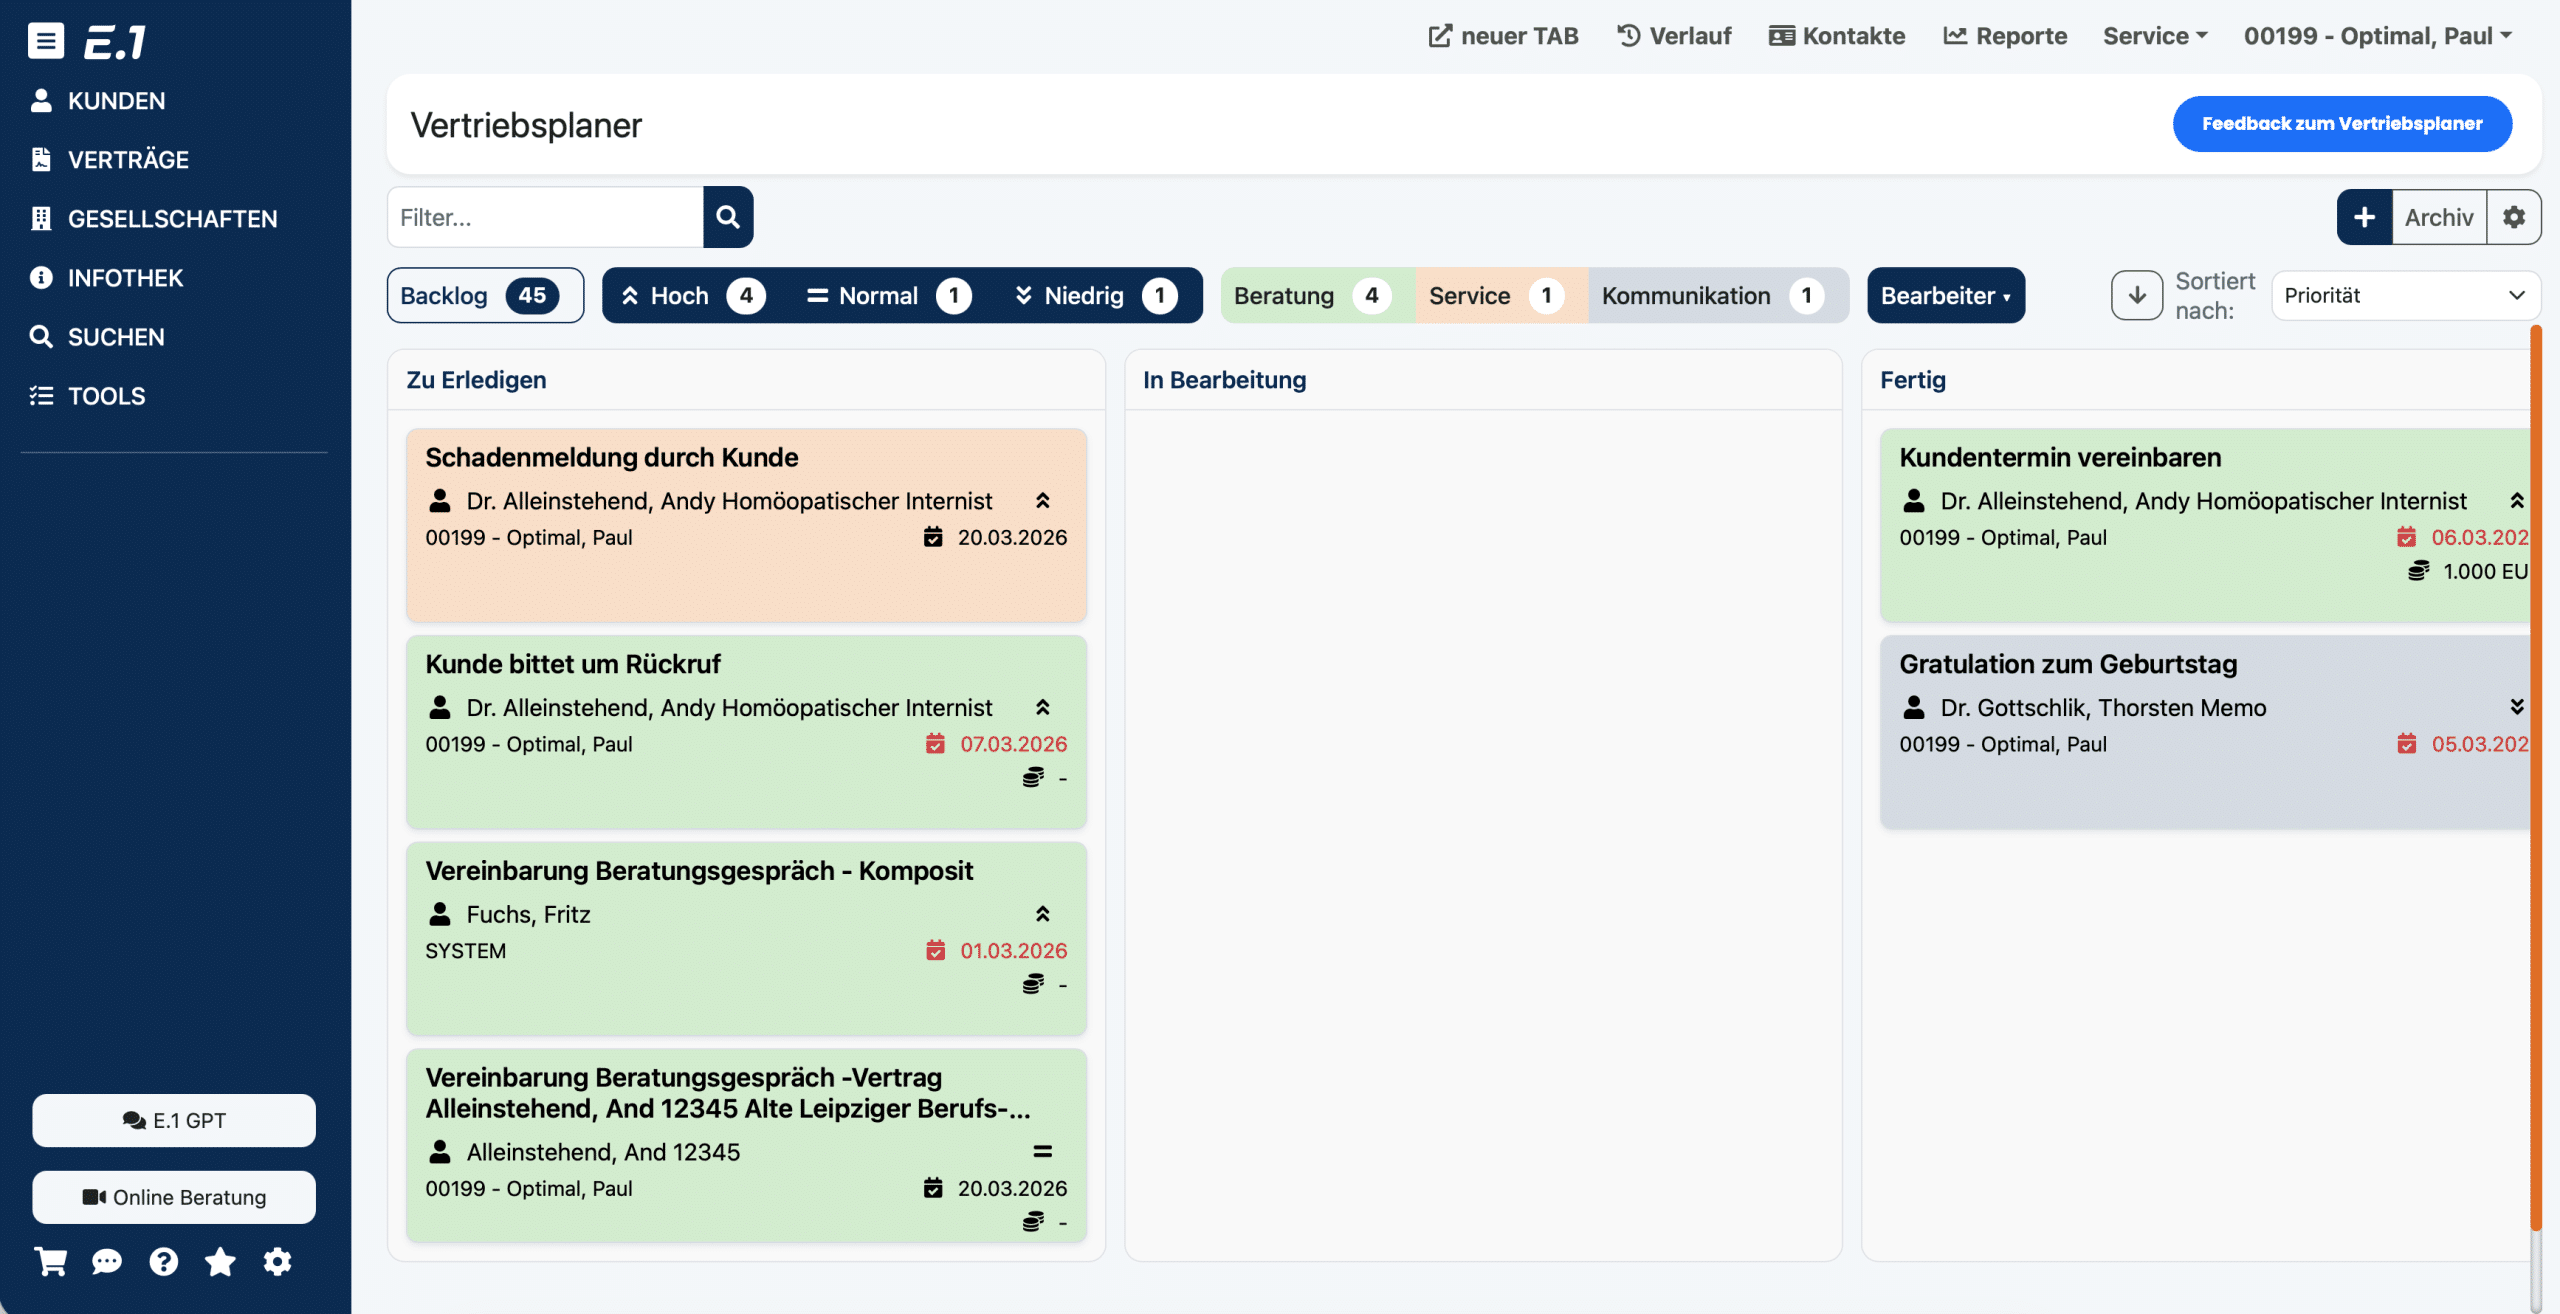
Task: Open the shopping cart icon in the sidebar footer
Action: 50,1262
